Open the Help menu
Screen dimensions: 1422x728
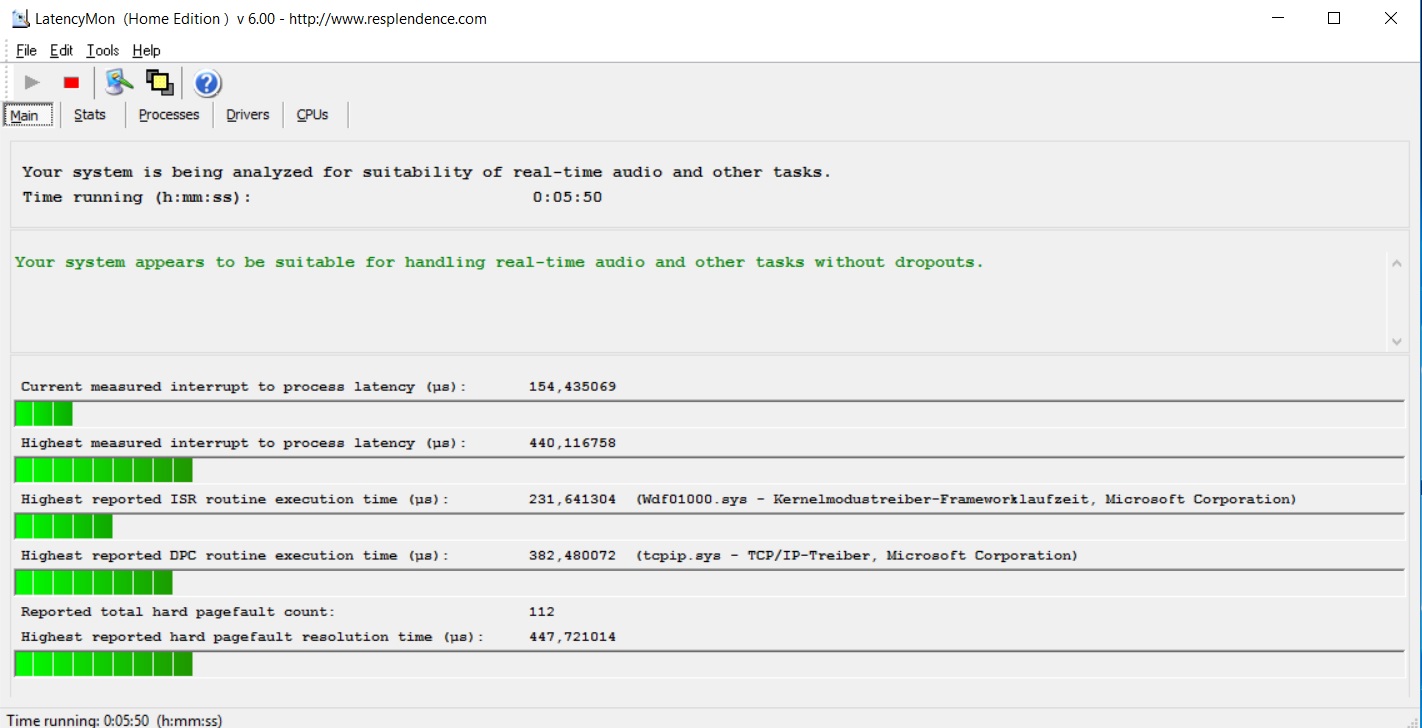point(146,51)
